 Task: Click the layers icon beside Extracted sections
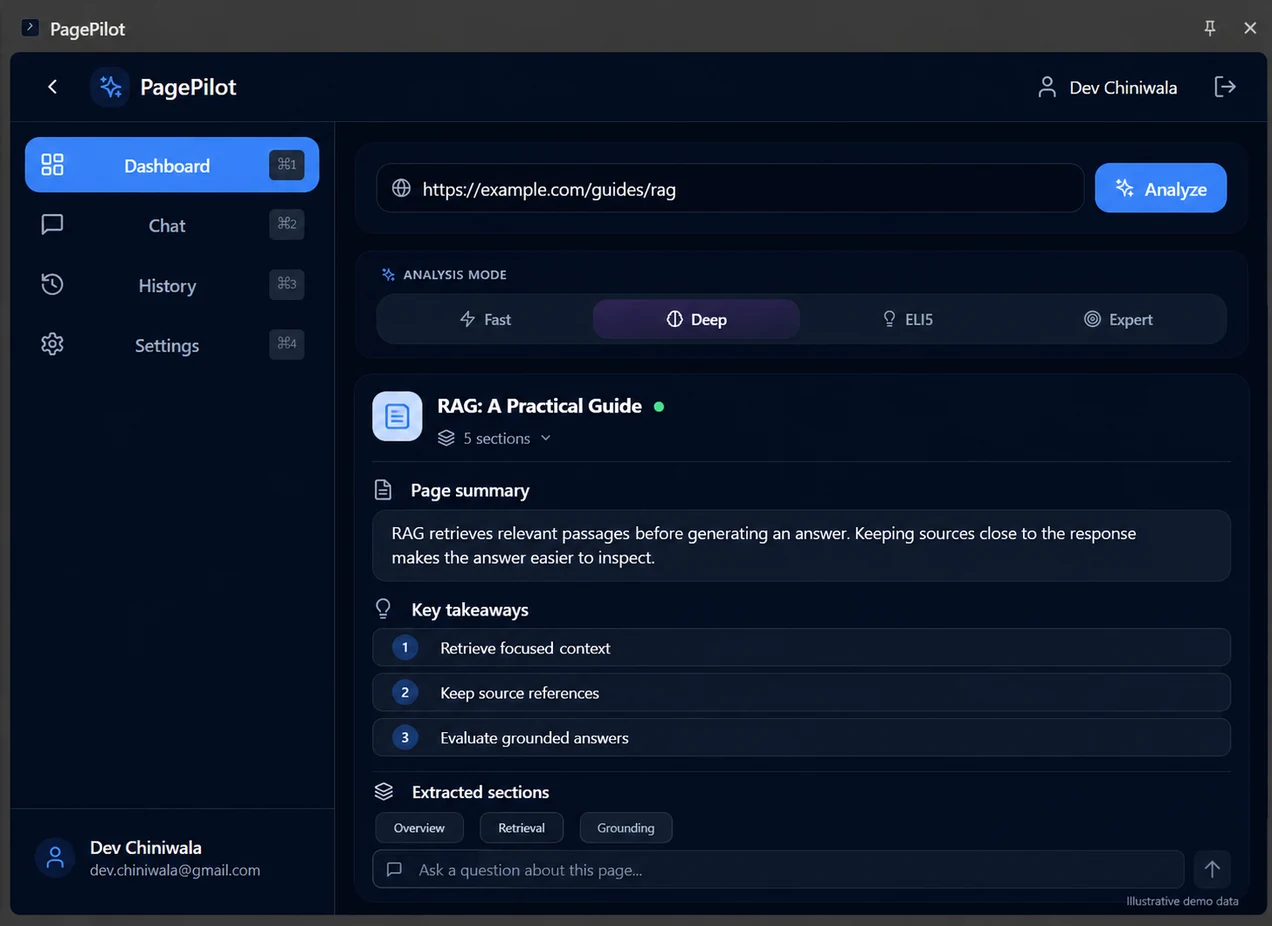click(383, 791)
